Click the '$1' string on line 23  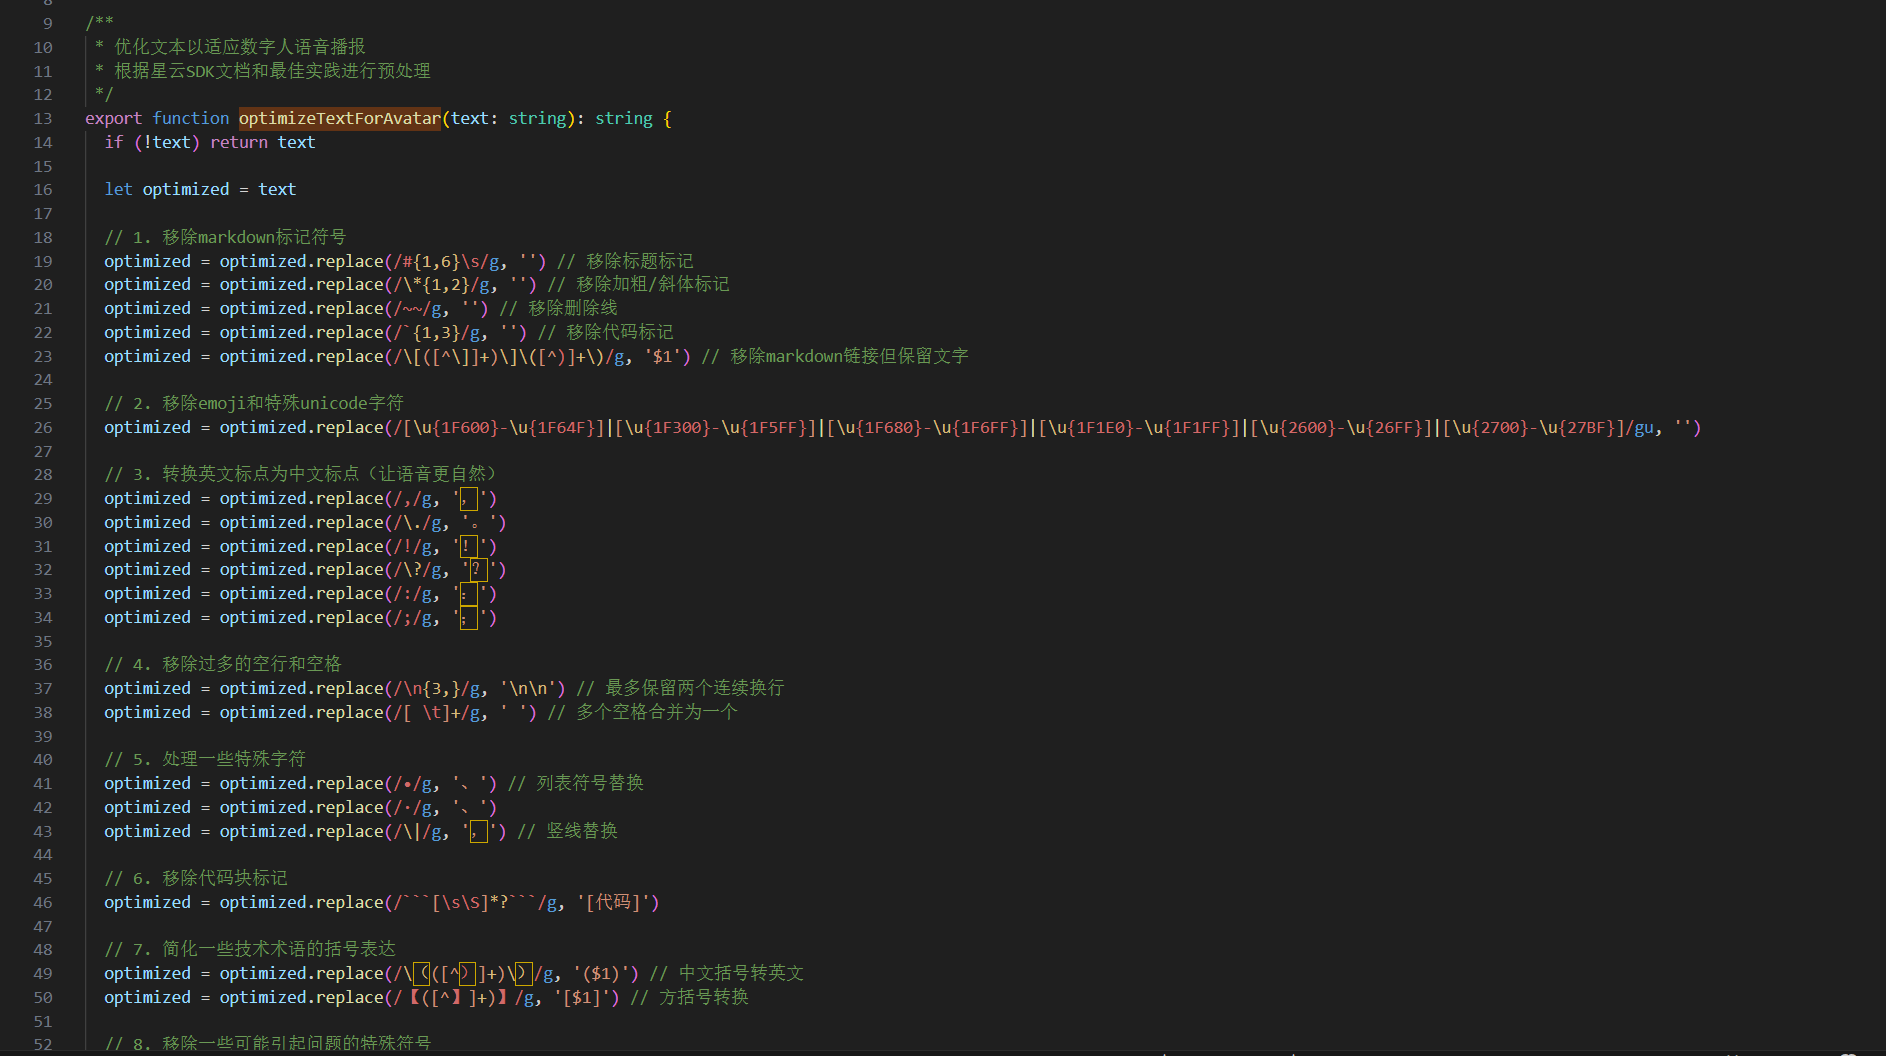pos(667,356)
